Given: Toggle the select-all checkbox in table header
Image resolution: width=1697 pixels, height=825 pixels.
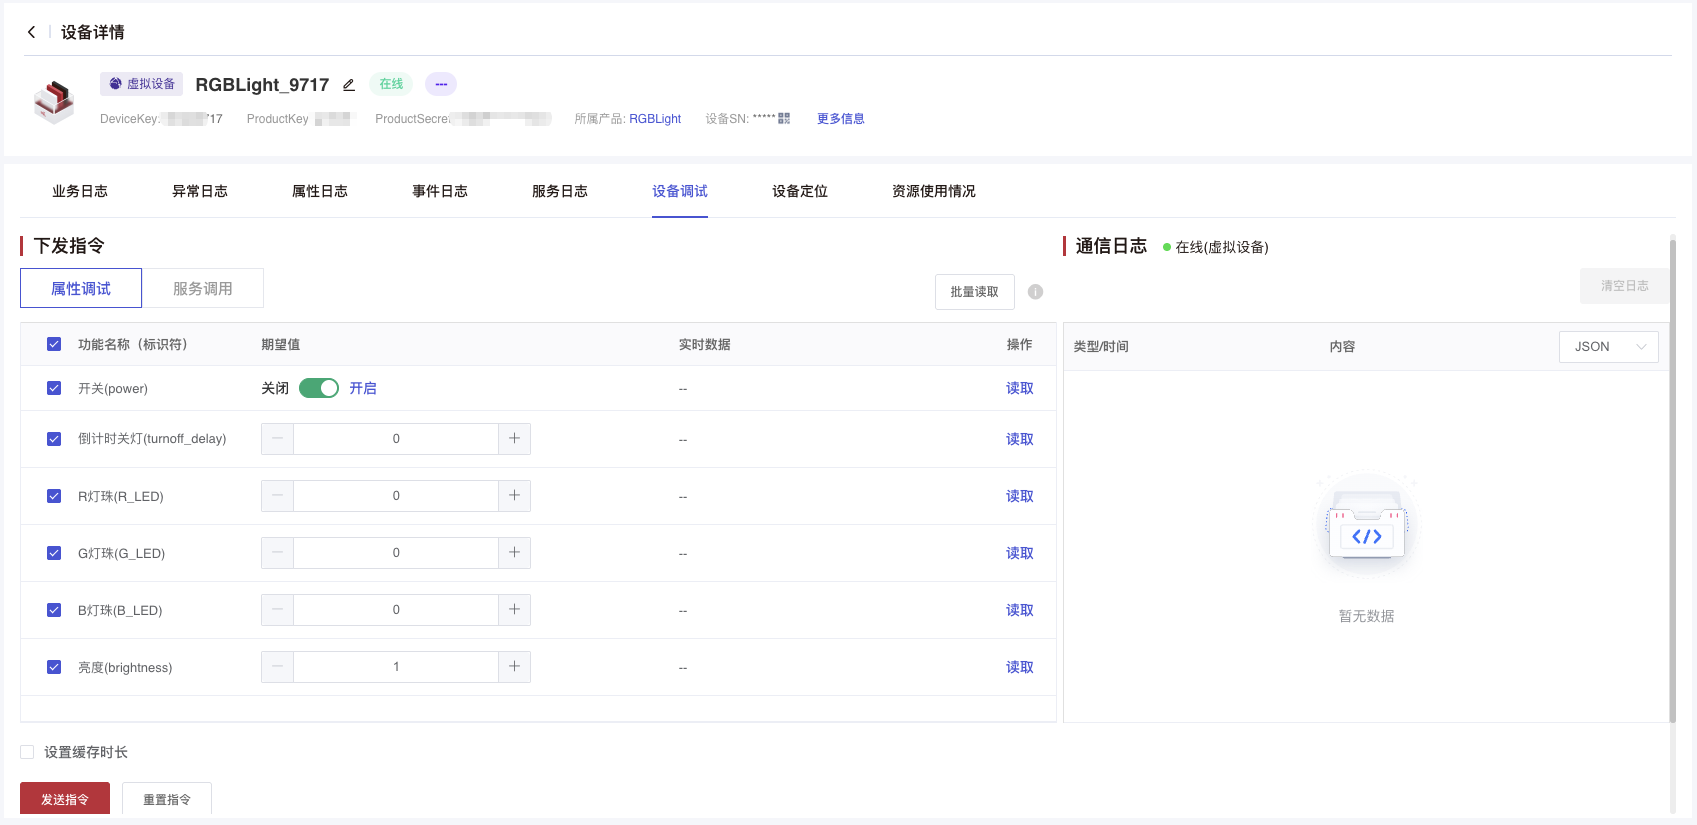Looking at the screenshot, I should point(54,344).
